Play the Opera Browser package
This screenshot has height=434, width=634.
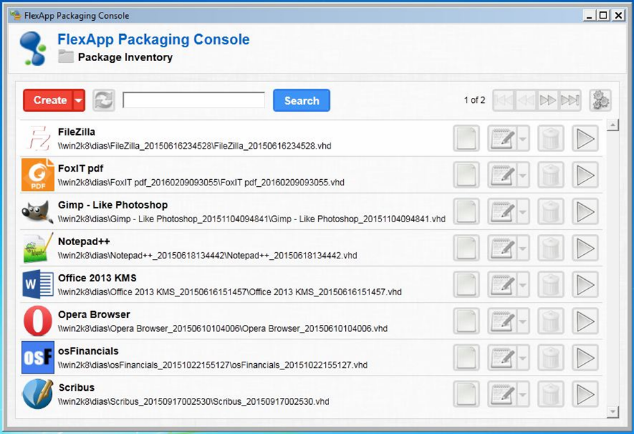tap(585, 321)
